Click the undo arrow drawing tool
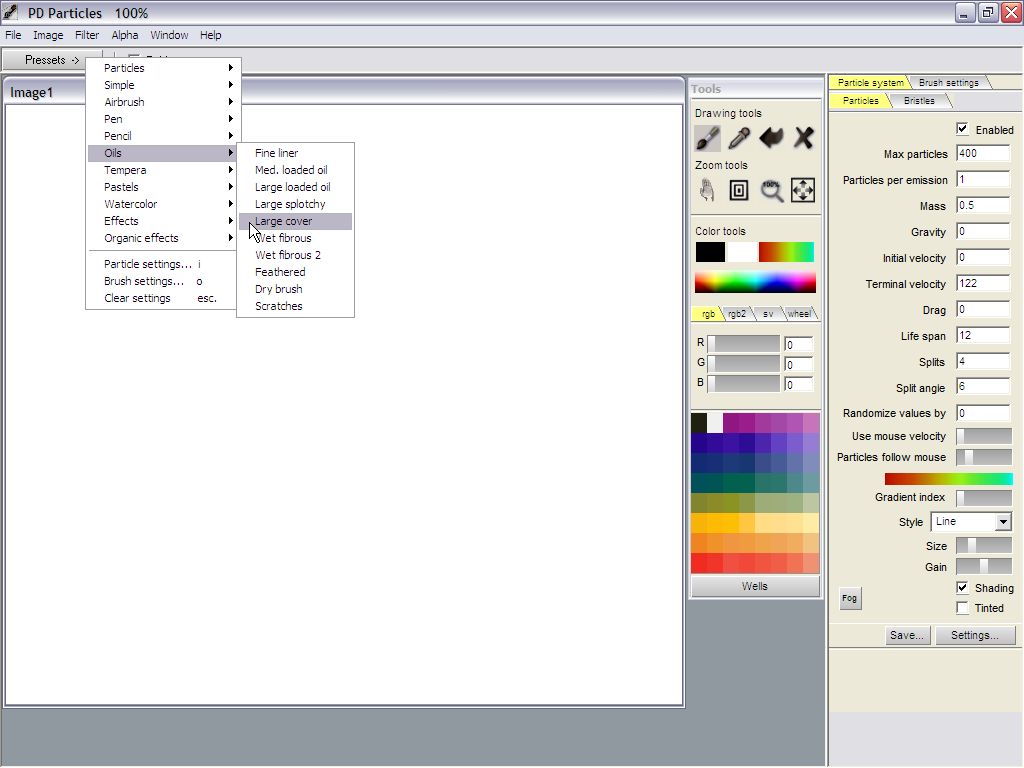The width and height of the screenshot is (1024, 768). tap(771, 137)
